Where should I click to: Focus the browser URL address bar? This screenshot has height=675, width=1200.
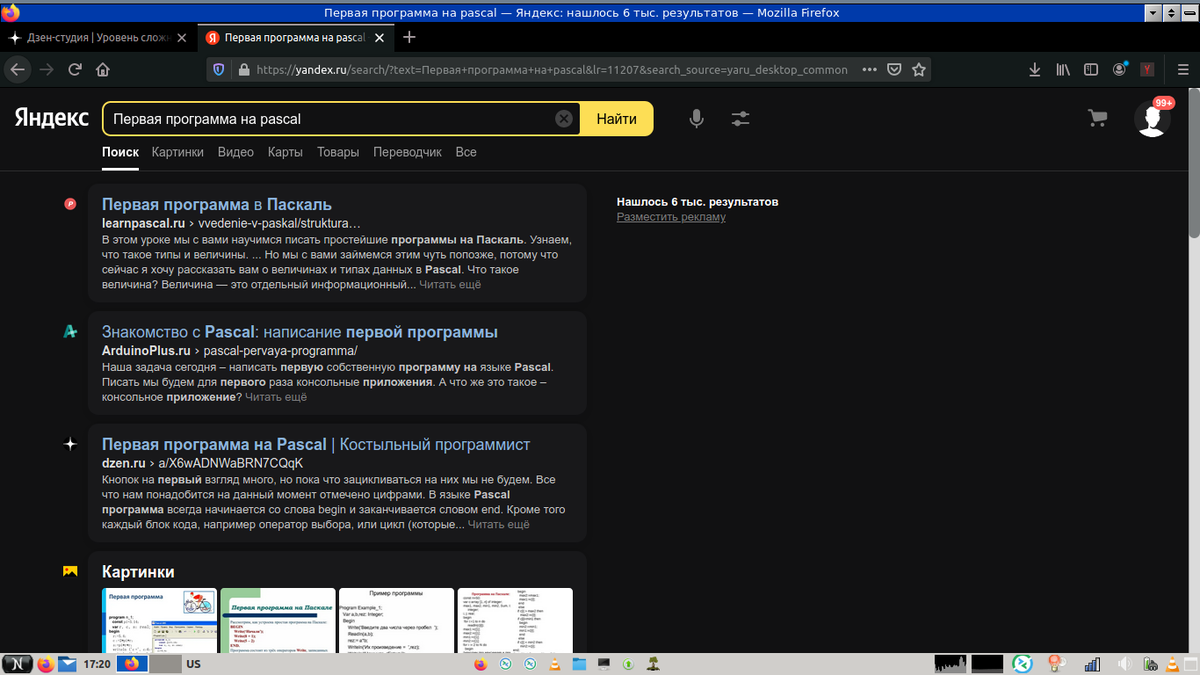[x=550, y=70]
